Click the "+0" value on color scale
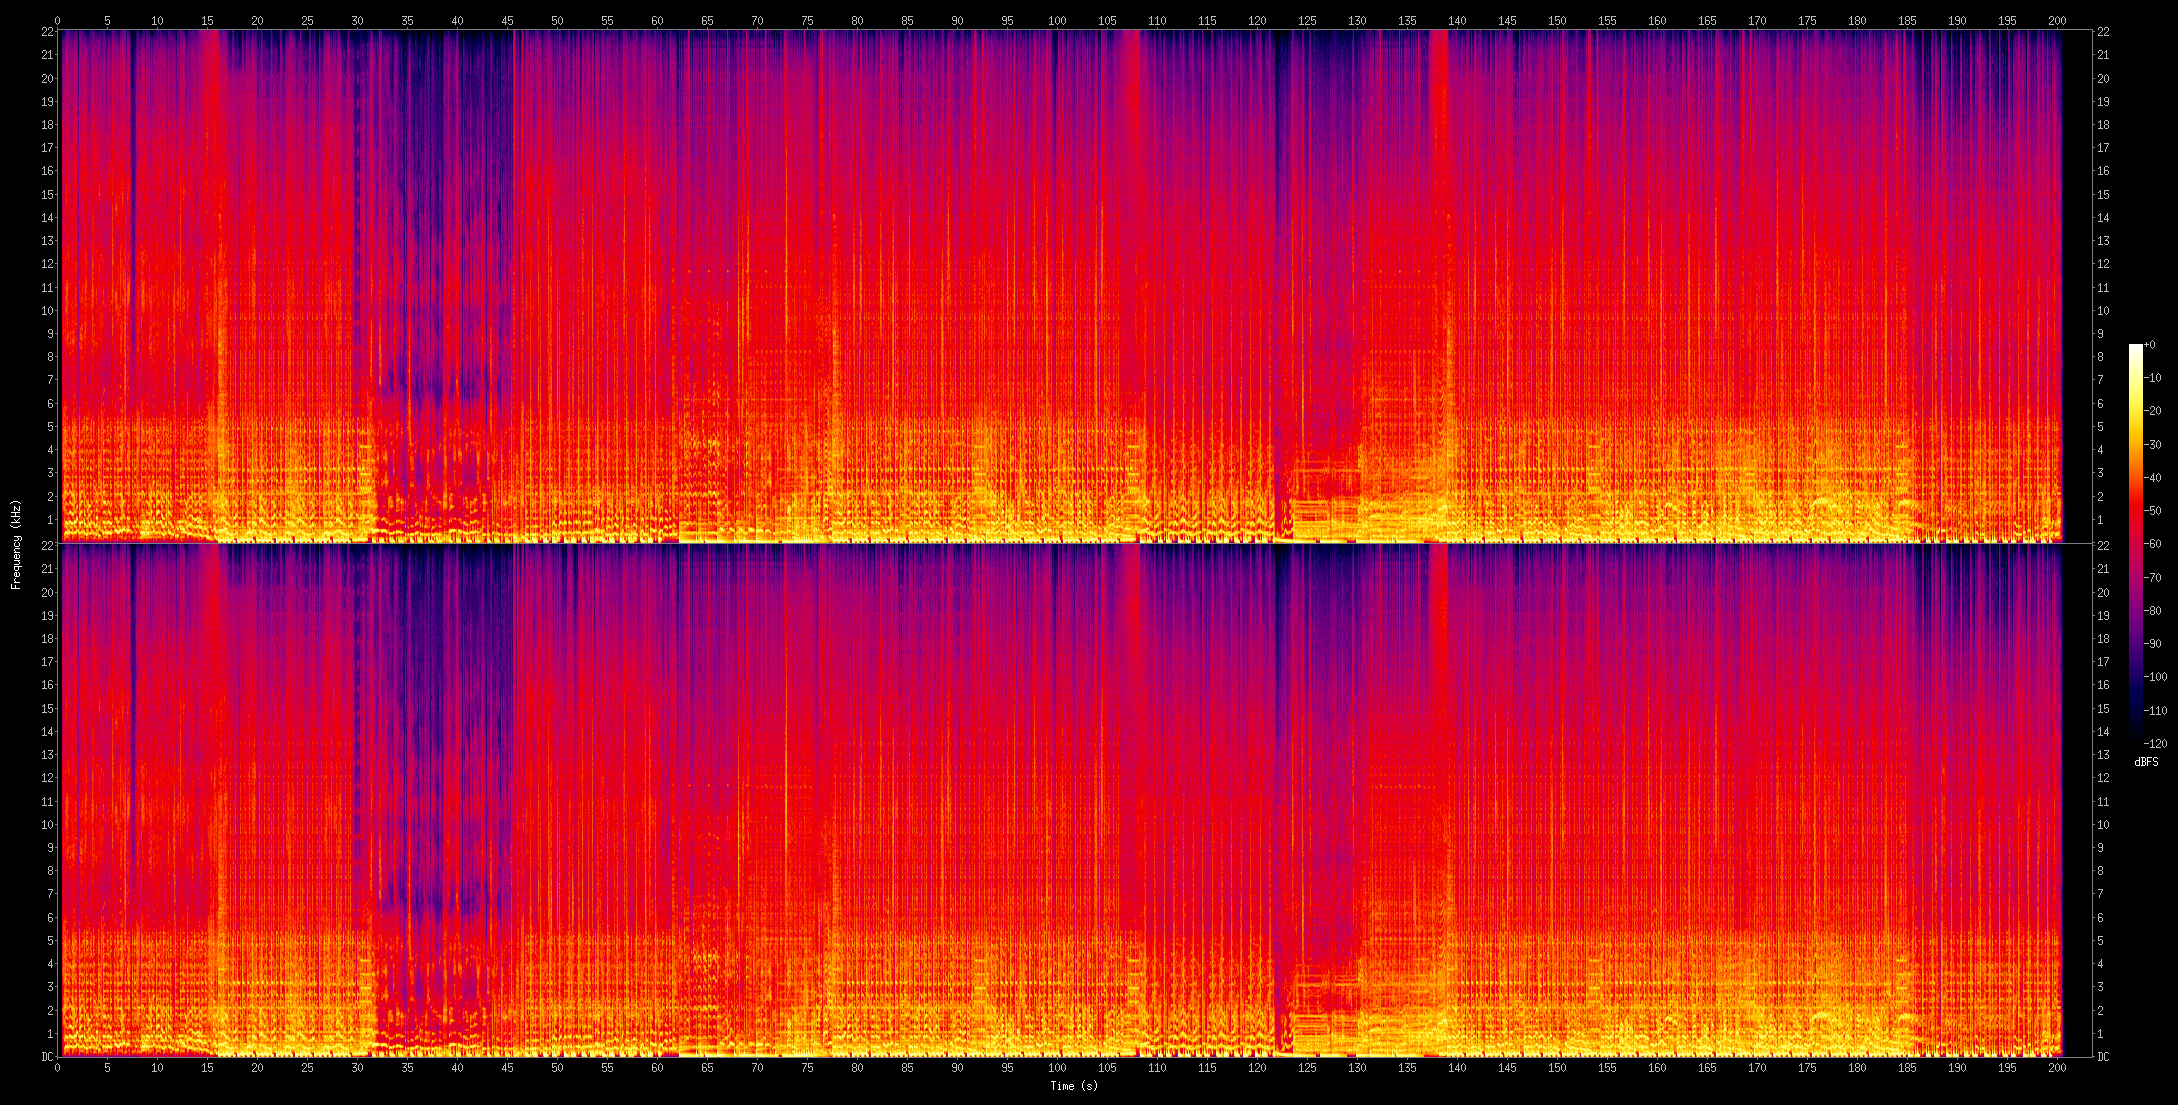The image size is (2178, 1105). (x=2149, y=345)
